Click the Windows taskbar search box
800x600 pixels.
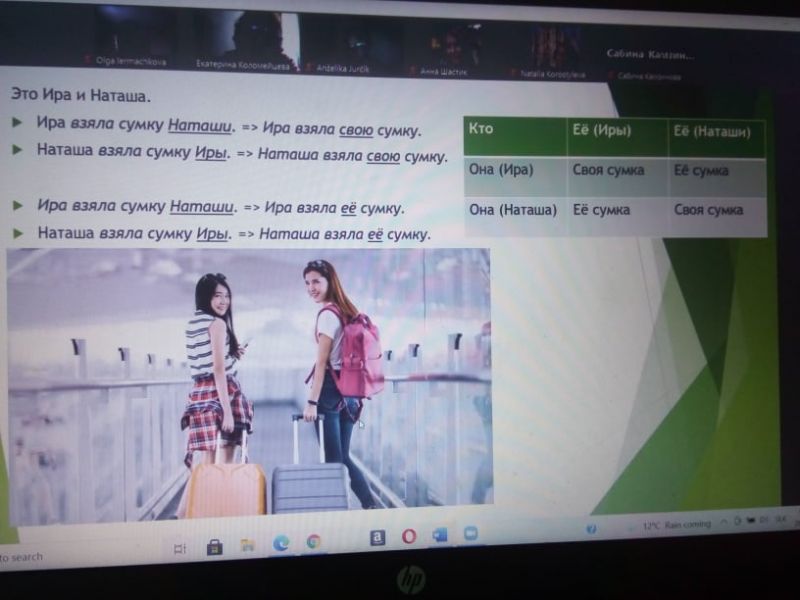pos(40,556)
